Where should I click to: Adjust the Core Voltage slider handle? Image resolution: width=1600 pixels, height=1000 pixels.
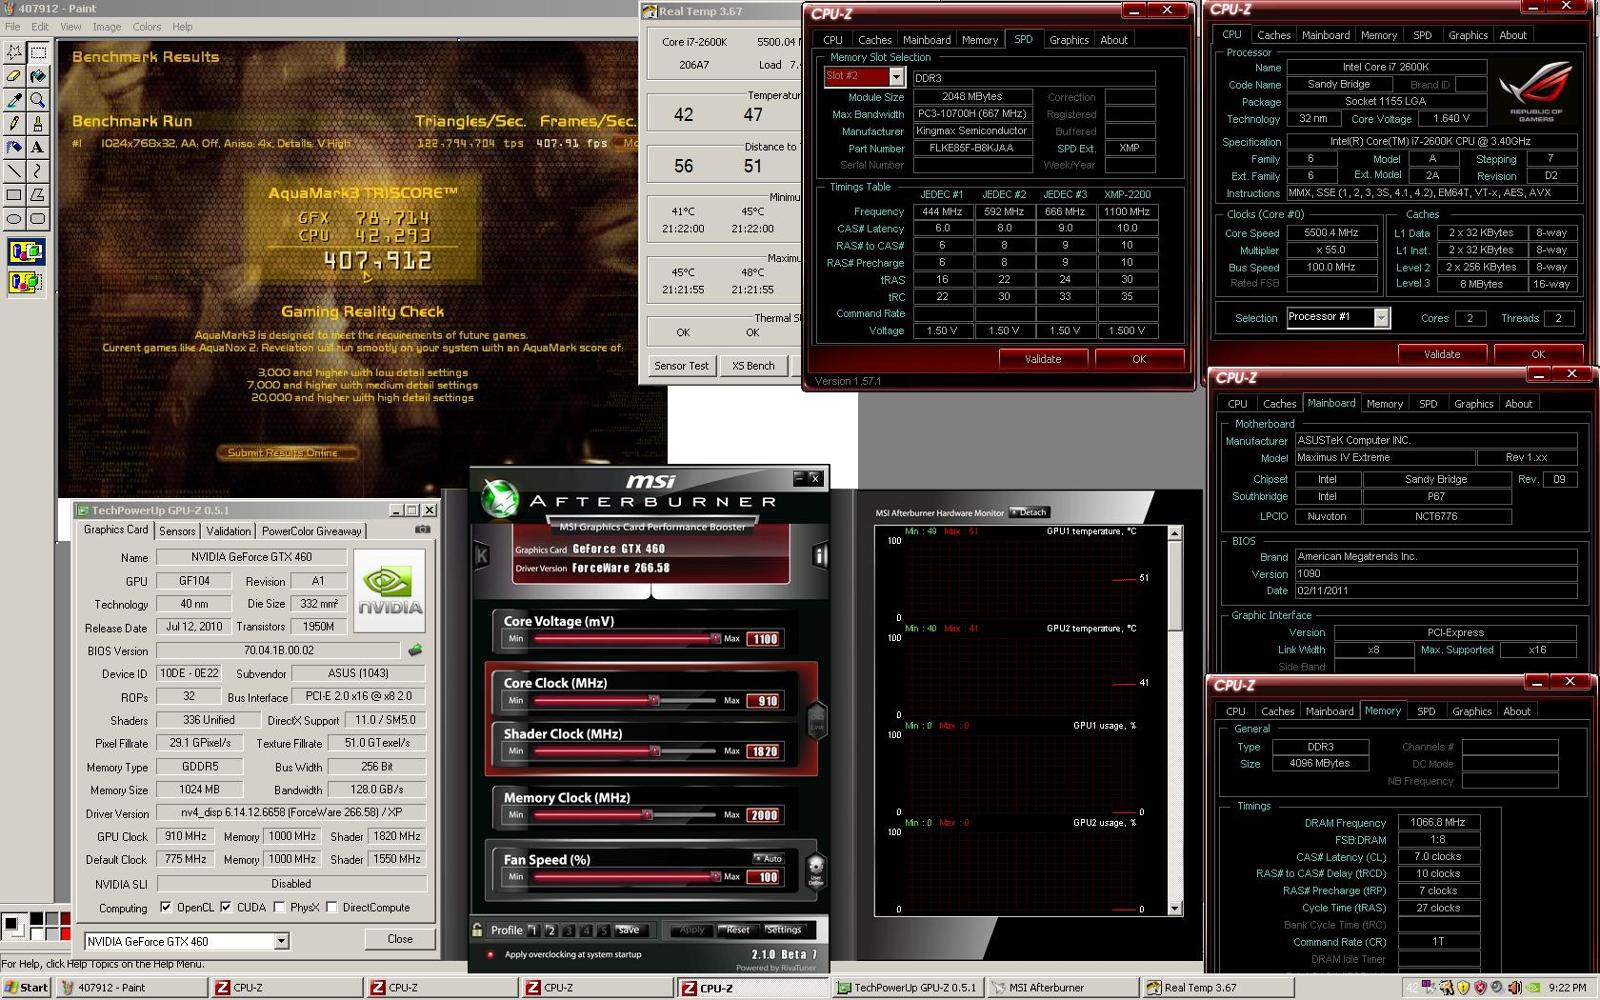click(715, 638)
